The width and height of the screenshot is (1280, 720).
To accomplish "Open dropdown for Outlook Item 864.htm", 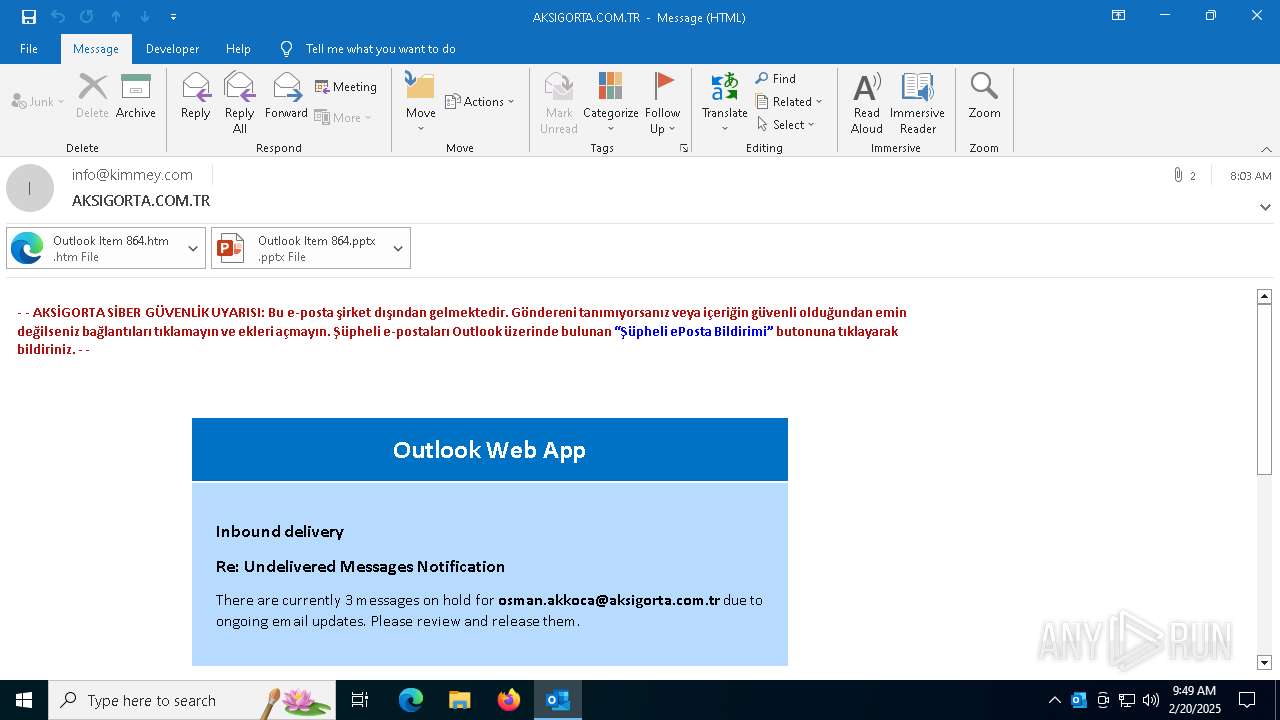I will click(193, 248).
